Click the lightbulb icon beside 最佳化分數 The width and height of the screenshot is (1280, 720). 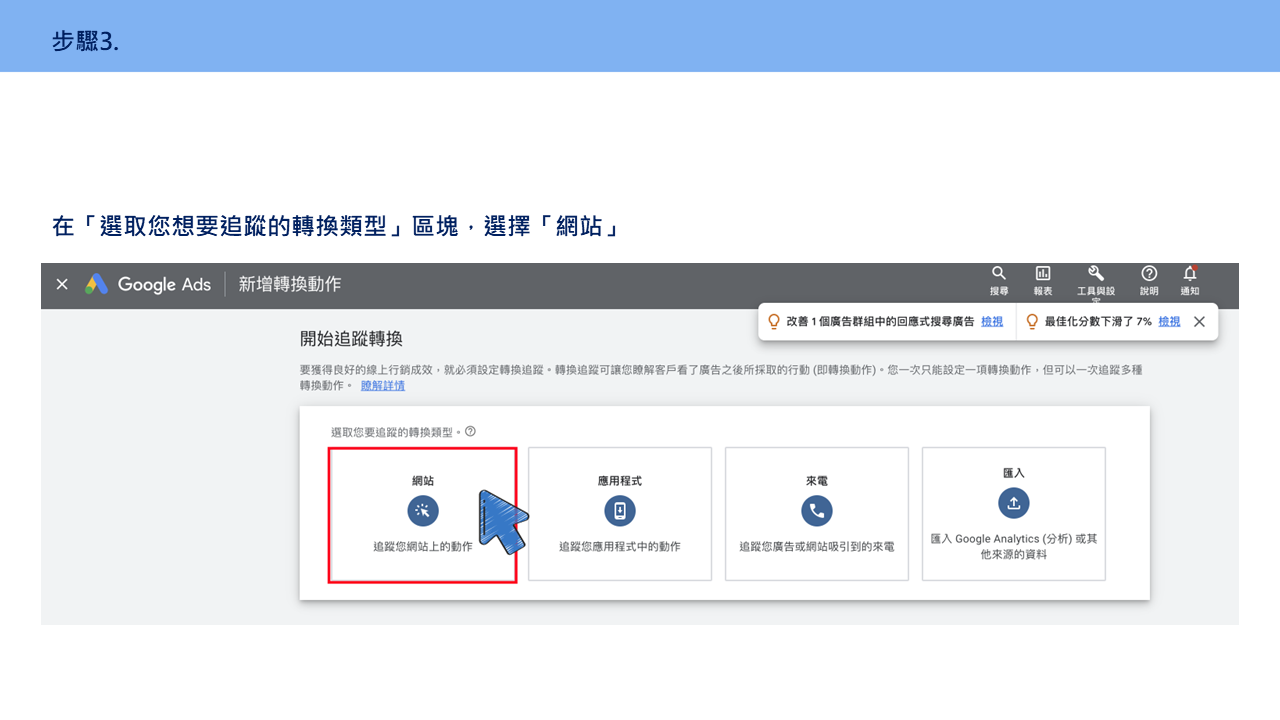(1032, 322)
